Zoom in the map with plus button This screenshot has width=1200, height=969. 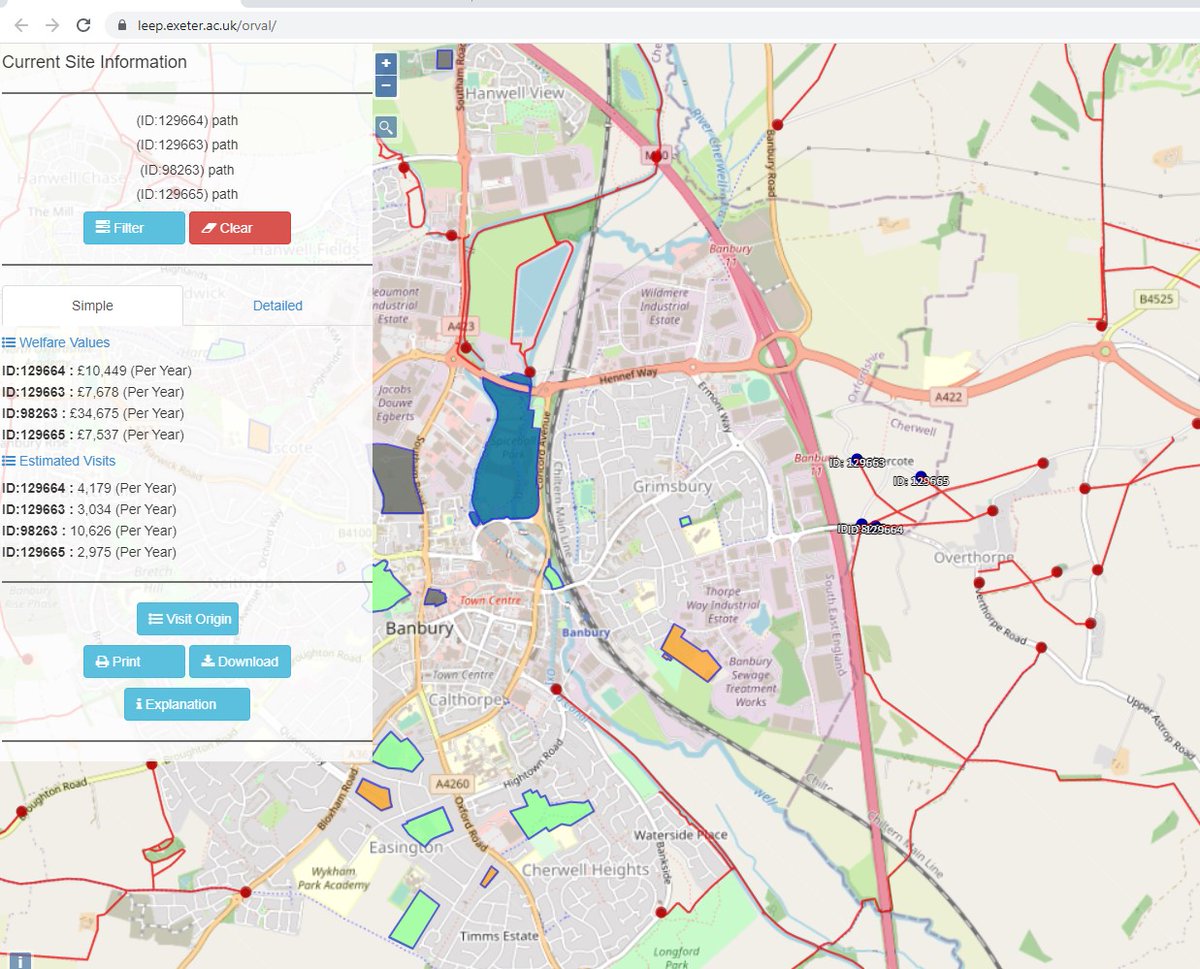click(x=387, y=63)
